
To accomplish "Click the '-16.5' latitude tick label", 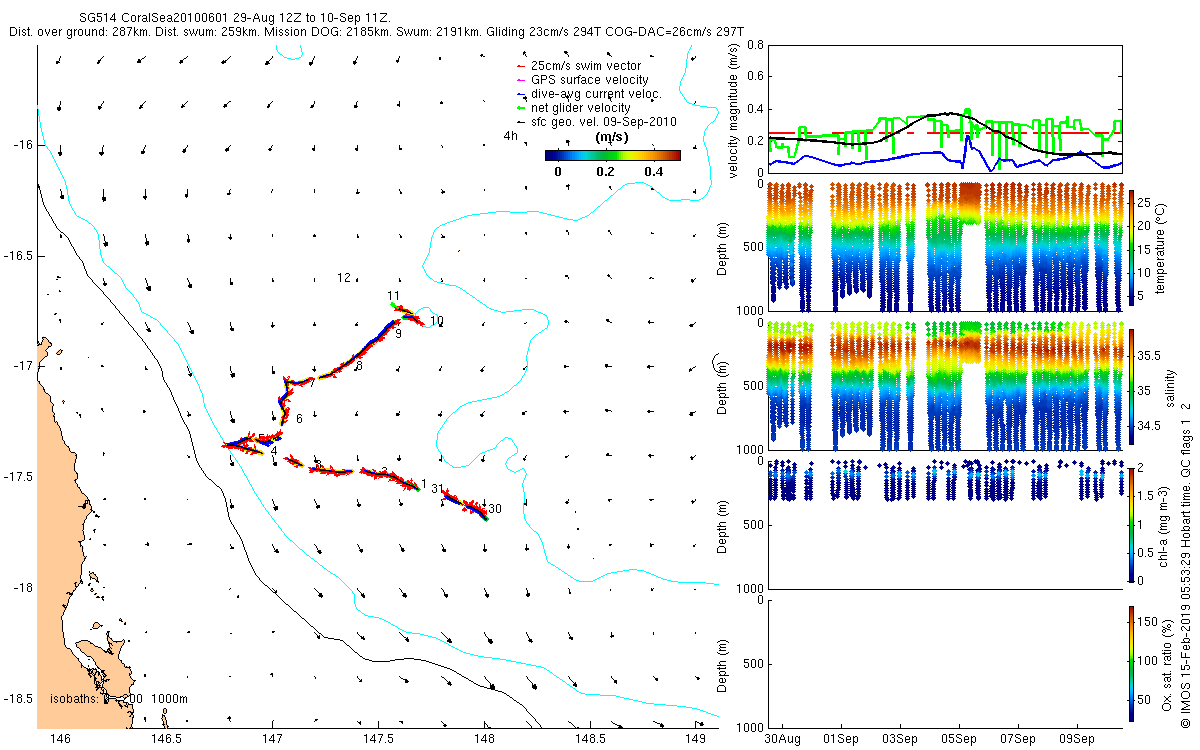I will [x=18, y=256].
